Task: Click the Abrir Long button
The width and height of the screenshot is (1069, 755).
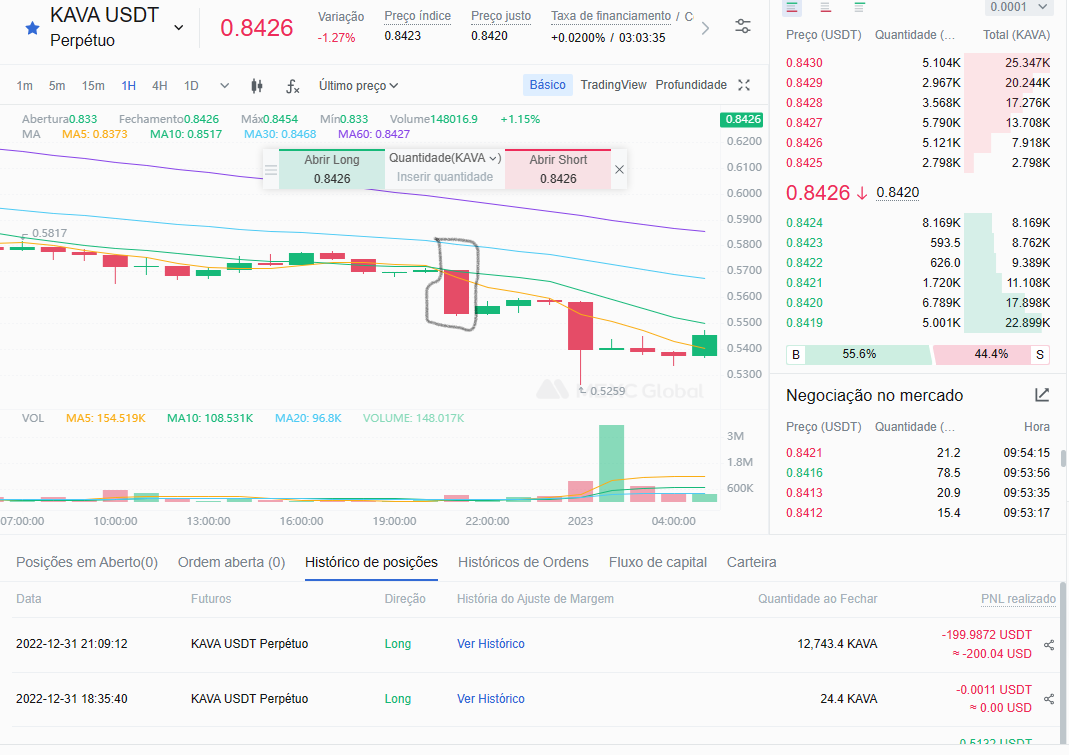Action: (x=332, y=168)
